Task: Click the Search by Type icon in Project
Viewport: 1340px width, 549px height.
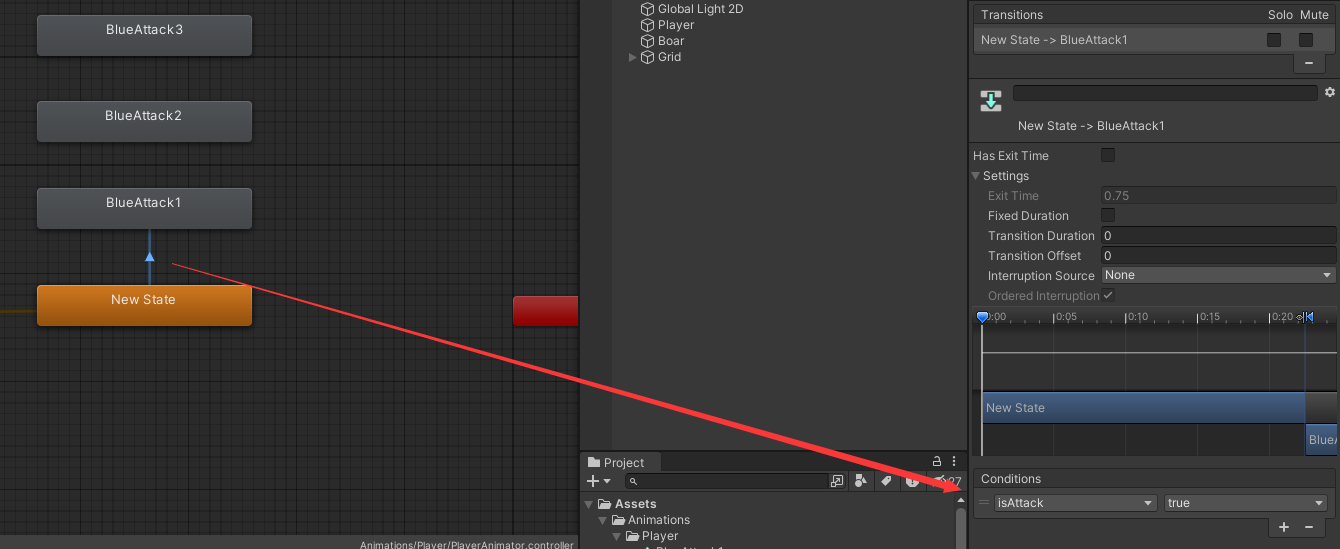Action: pos(860,481)
